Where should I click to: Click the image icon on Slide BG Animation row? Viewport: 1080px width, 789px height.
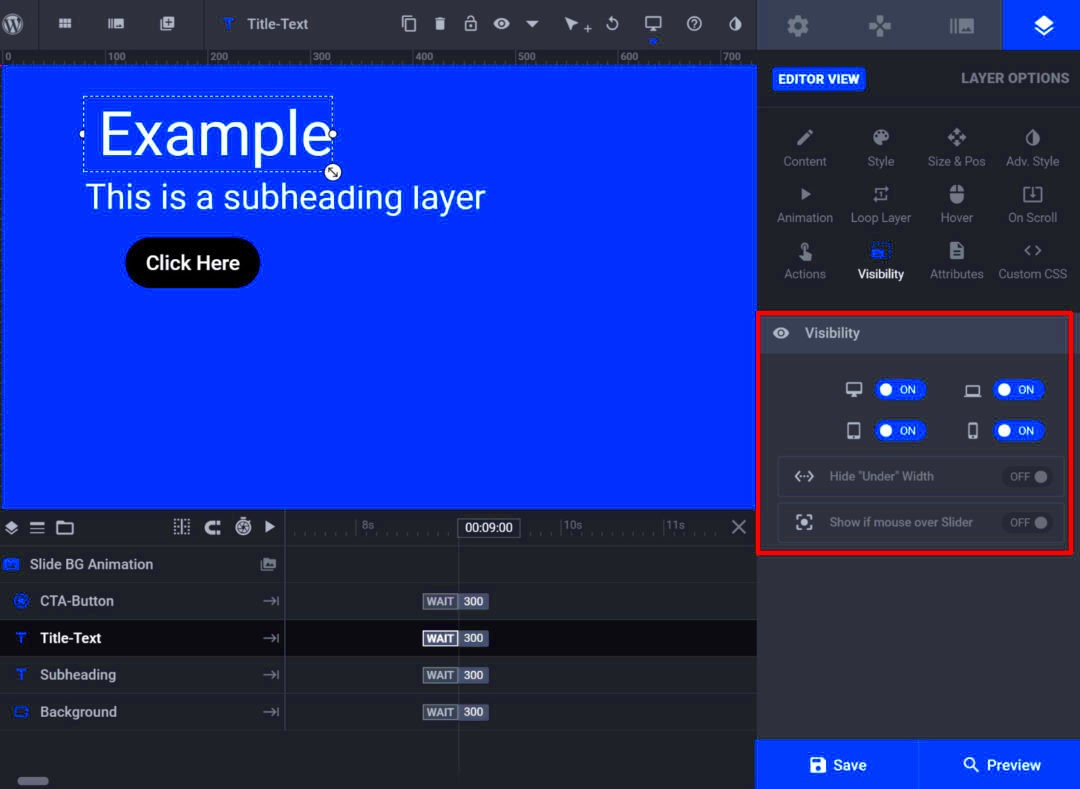point(269,565)
